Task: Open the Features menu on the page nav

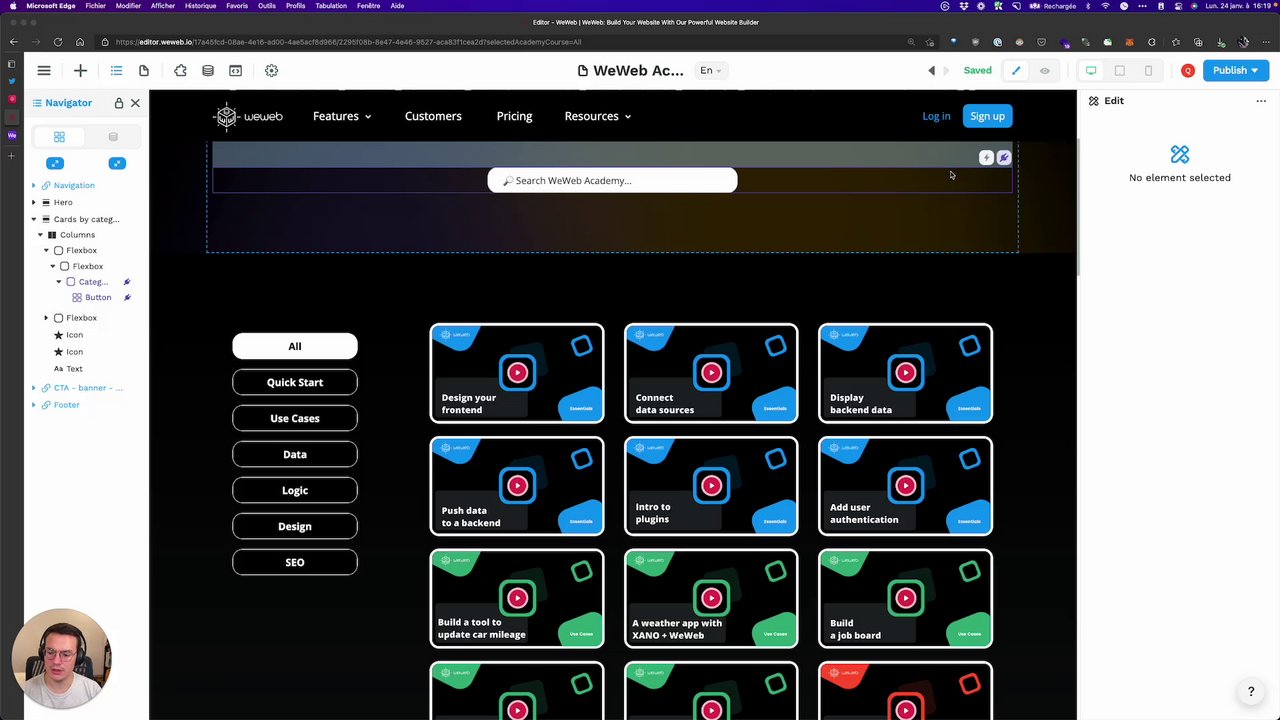Action: pyautogui.click(x=342, y=116)
